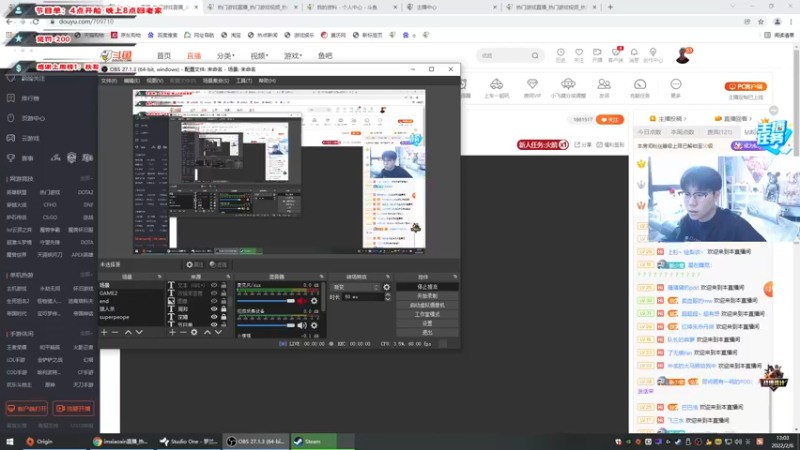Viewport: 800px width, 450px height.
Task: Open OBS 编辑 menu
Action: [131, 81]
